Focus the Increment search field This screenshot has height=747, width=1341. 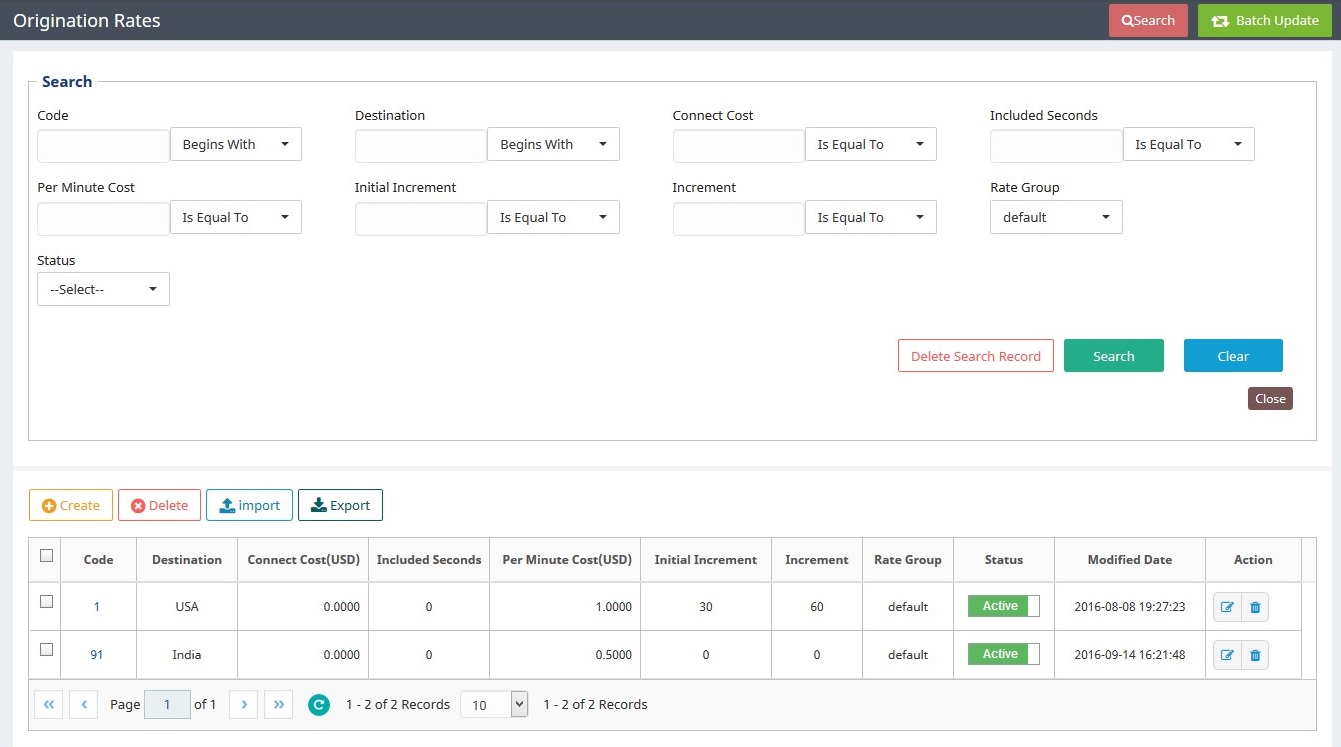tap(739, 218)
